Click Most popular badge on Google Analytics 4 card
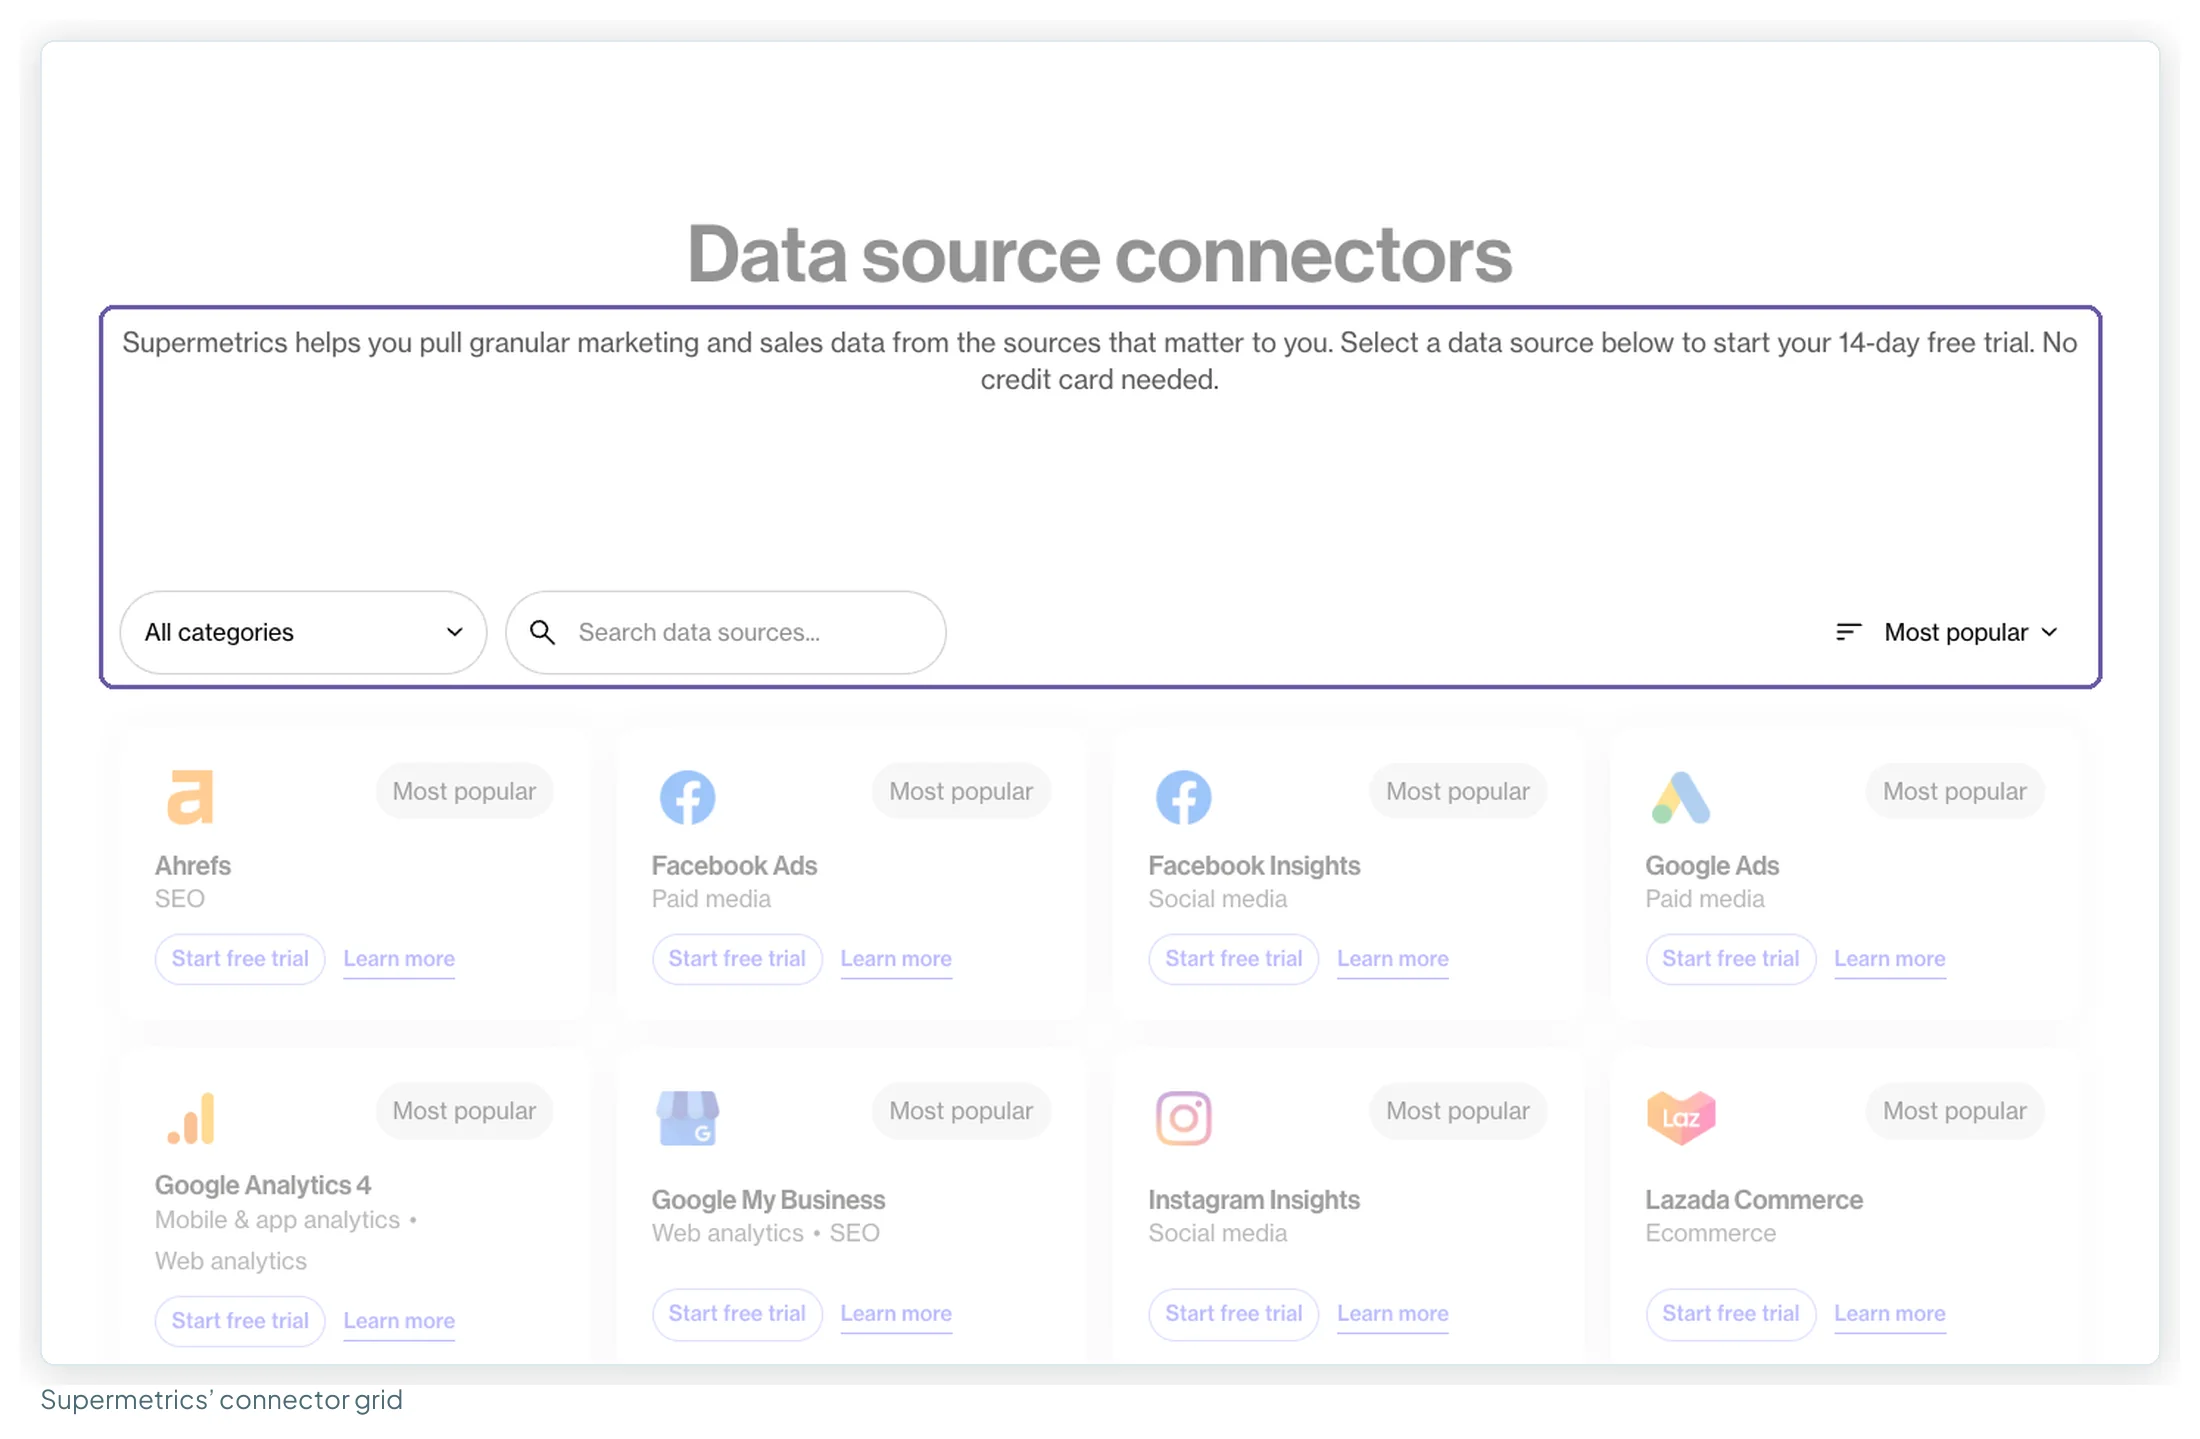 464,1111
